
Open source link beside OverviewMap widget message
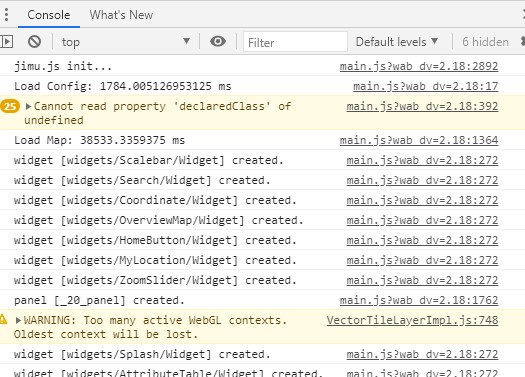click(422, 220)
